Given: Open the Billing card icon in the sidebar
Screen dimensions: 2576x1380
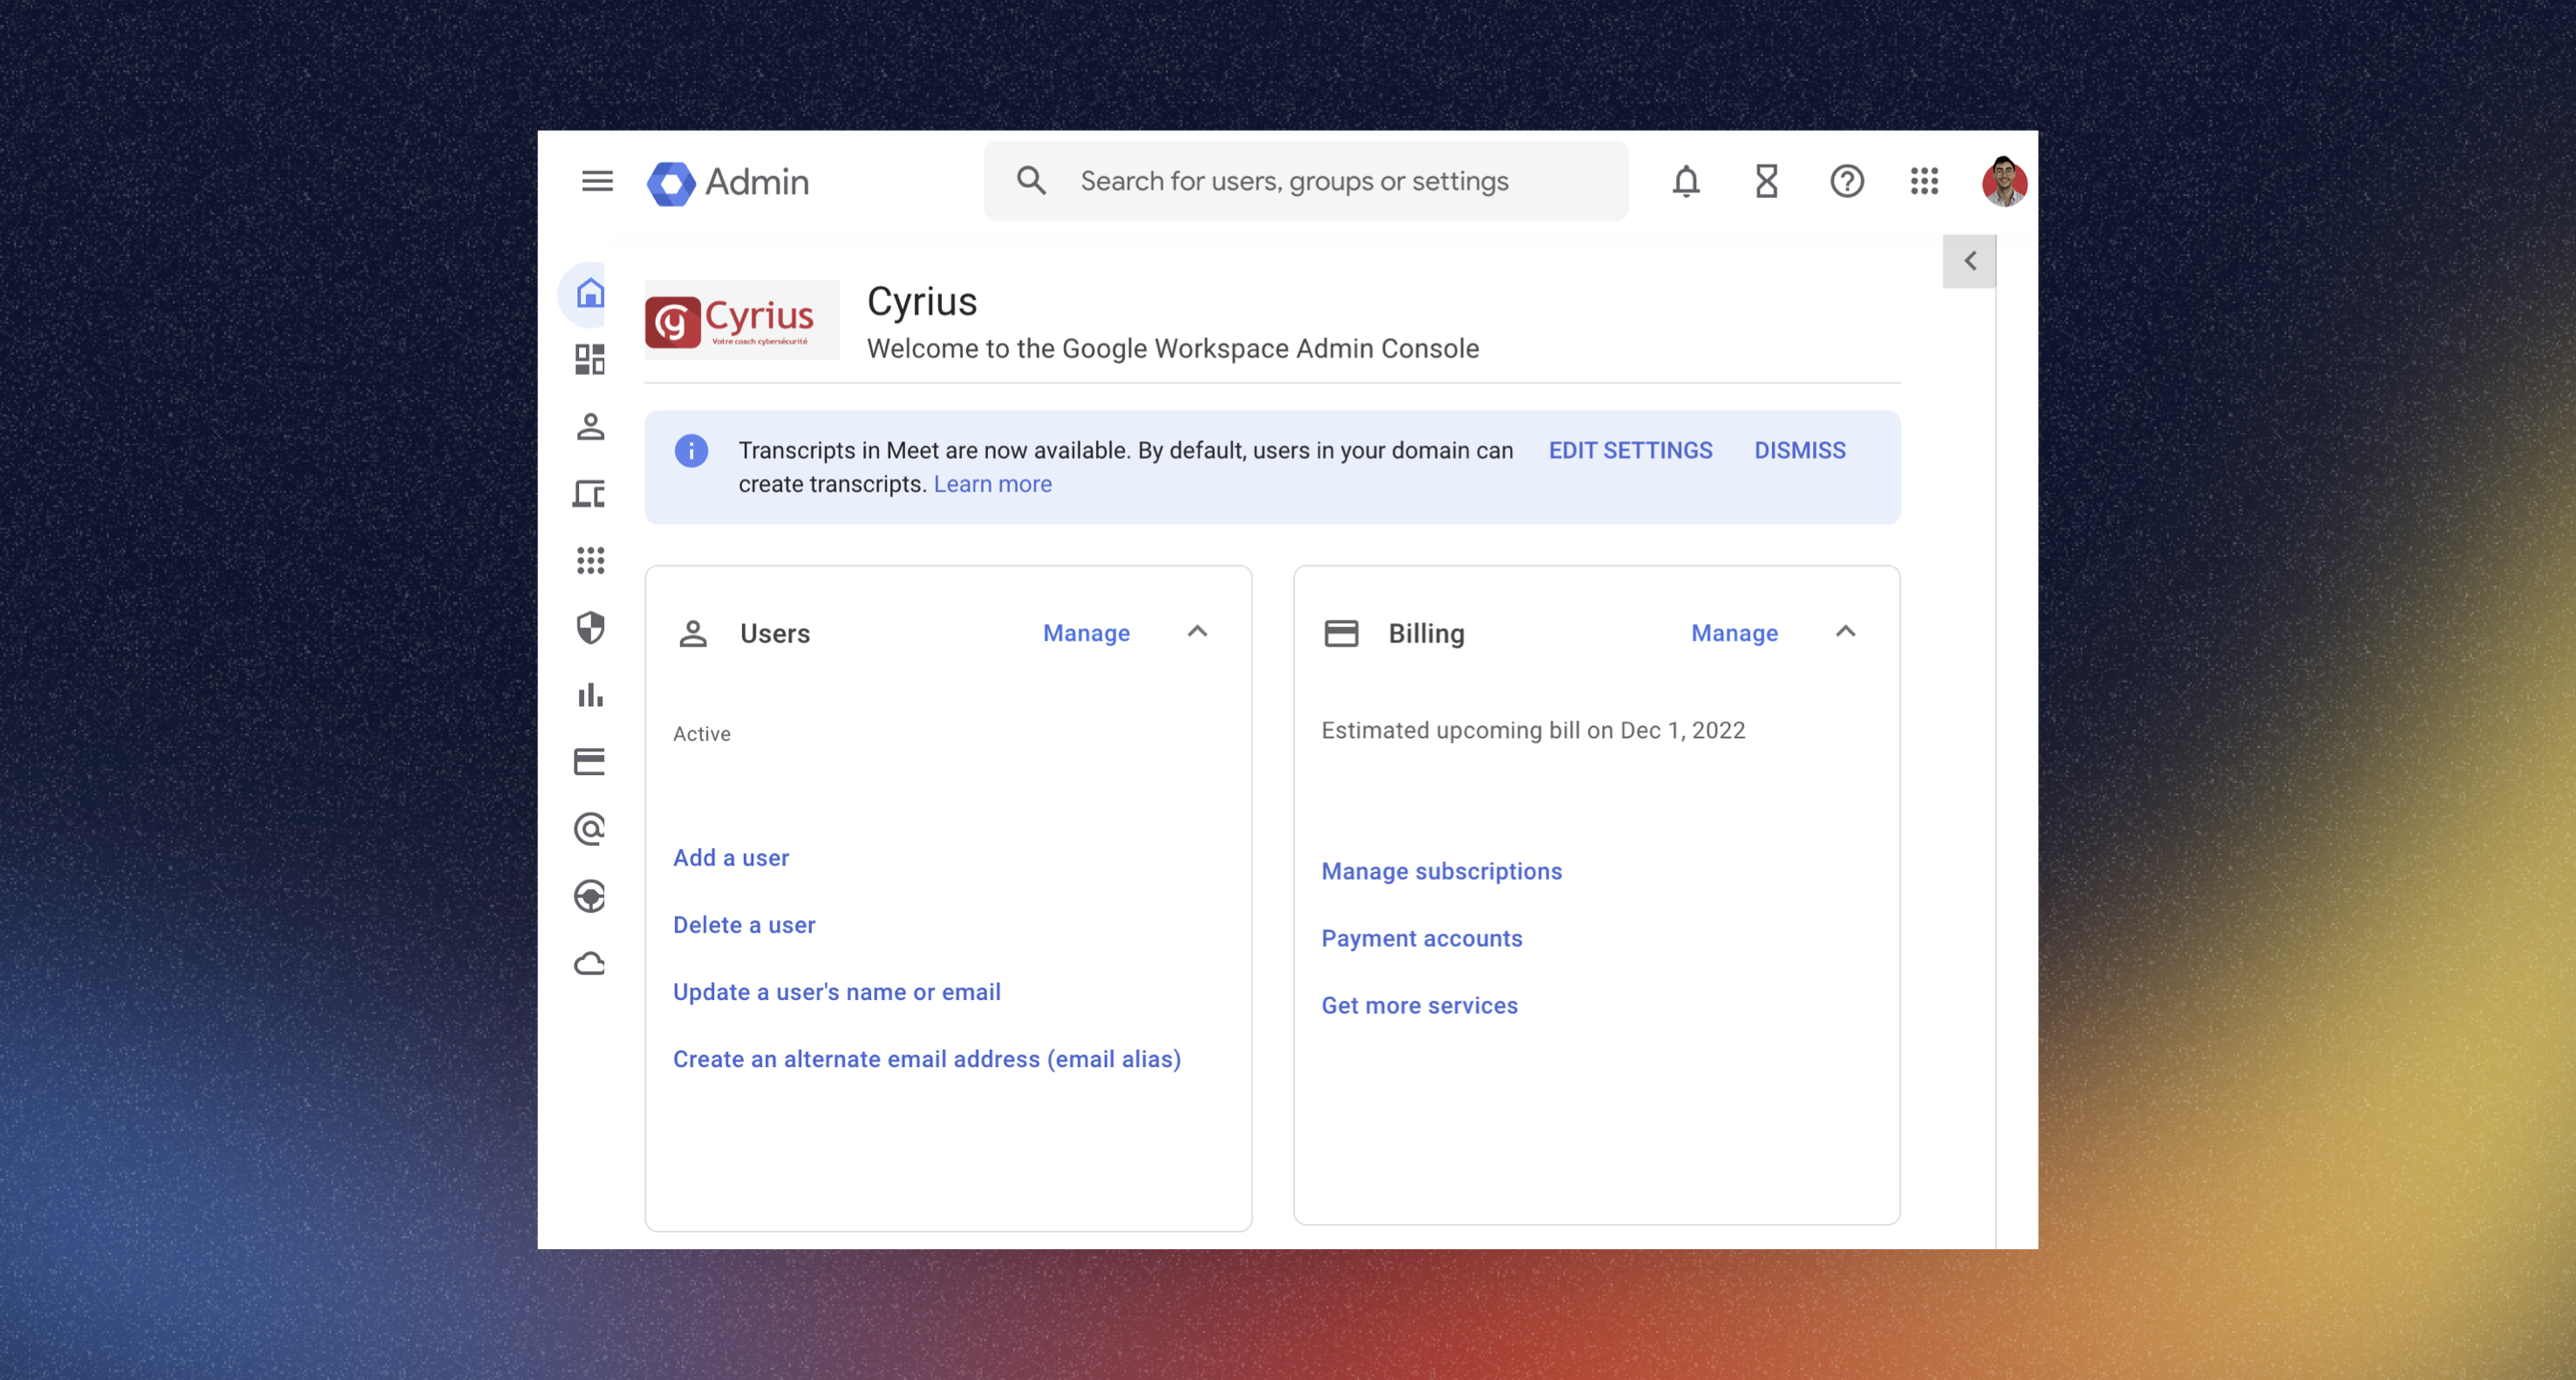Looking at the screenshot, I should (590, 762).
